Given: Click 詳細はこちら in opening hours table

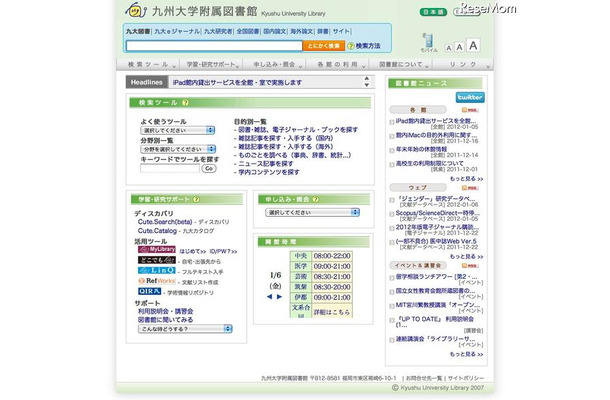Looking at the screenshot, I should tap(332, 312).
